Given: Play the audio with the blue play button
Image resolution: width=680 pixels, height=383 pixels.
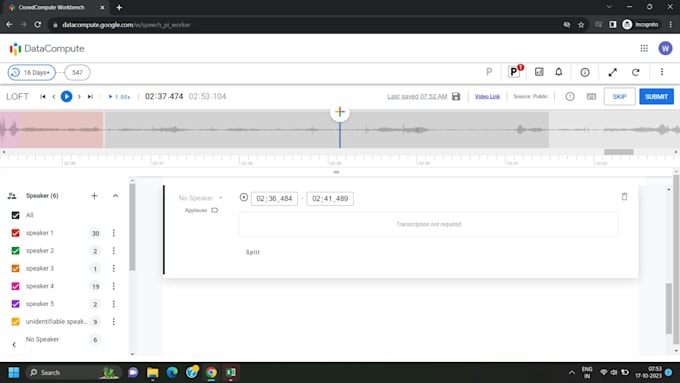Looking at the screenshot, I should point(66,96).
